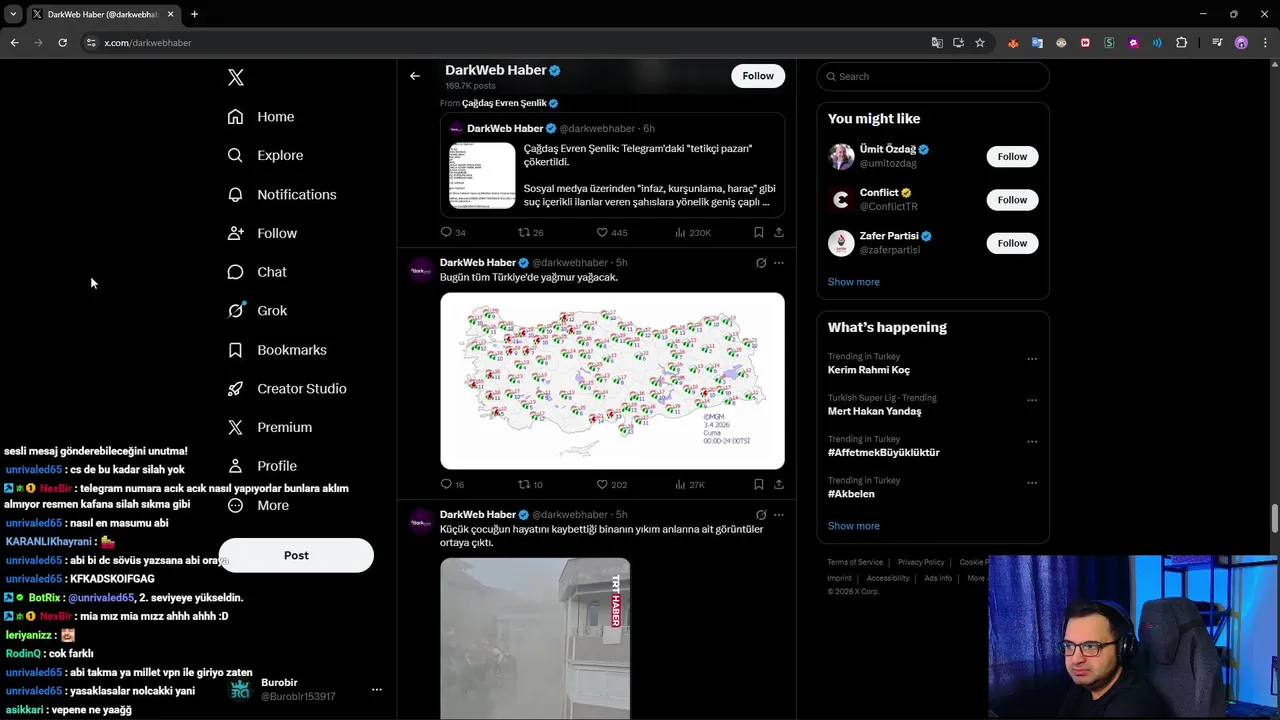Follow Ümit Özdağ
The image size is (1280, 720).
click(x=1012, y=156)
